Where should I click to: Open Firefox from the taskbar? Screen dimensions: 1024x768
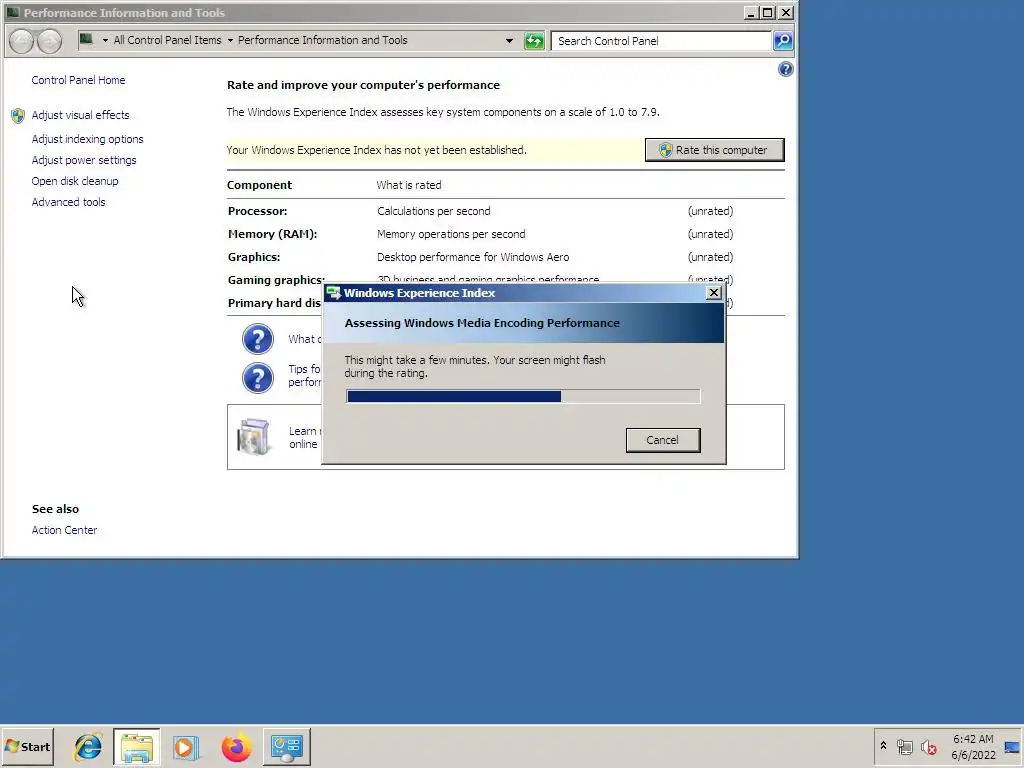click(x=236, y=746)
